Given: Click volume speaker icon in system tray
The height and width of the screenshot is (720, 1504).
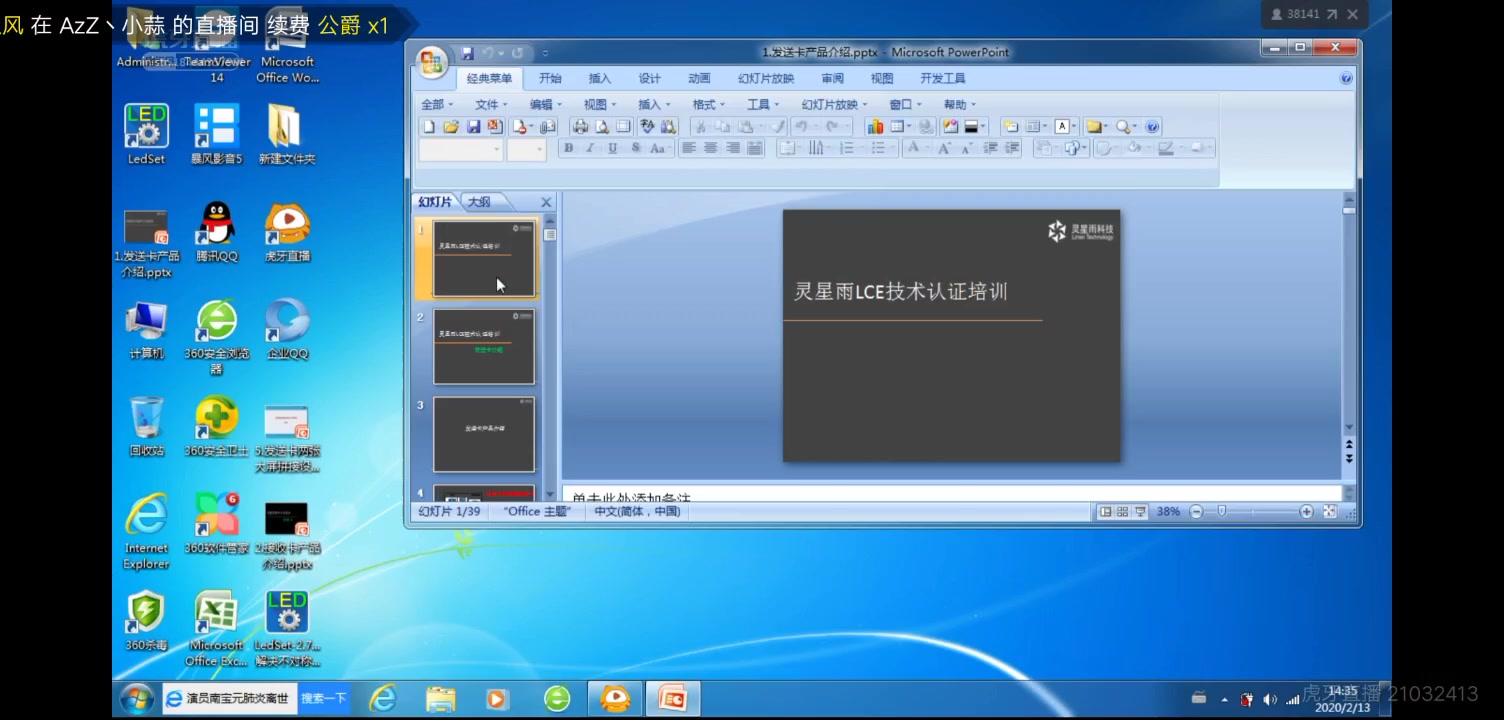Looking at the screenshot, I should (x=1269, y=699).
